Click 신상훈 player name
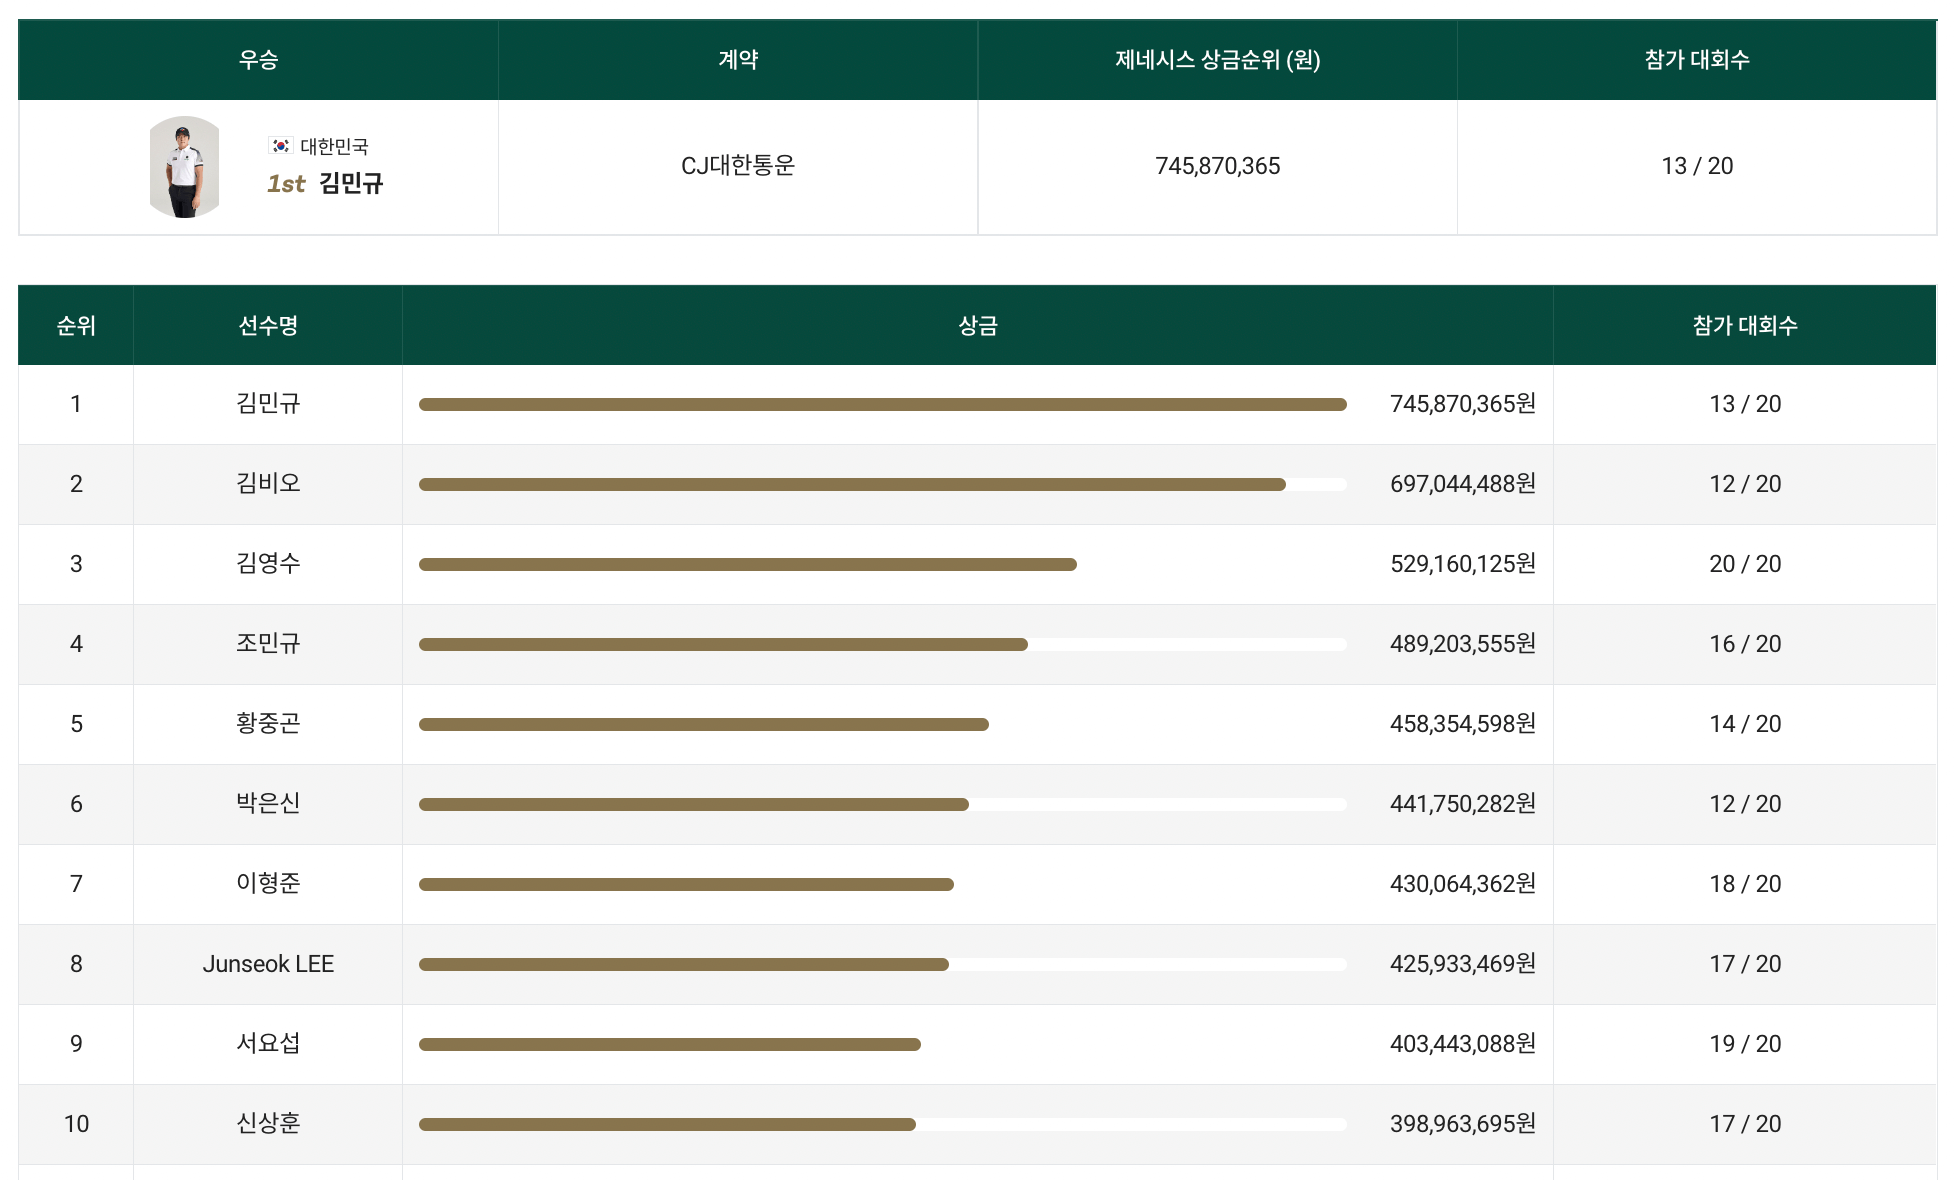 pos(268,1124)
